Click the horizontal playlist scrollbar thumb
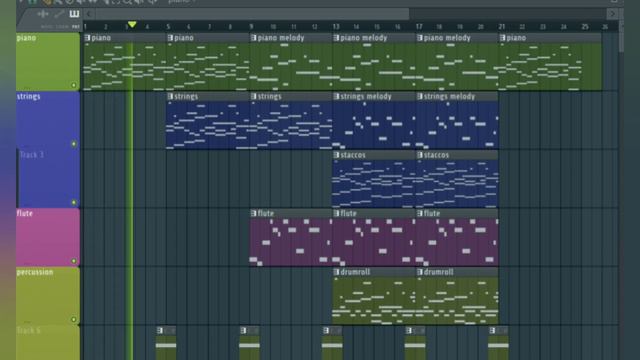 pyautogui.click(x=252, y=14)
